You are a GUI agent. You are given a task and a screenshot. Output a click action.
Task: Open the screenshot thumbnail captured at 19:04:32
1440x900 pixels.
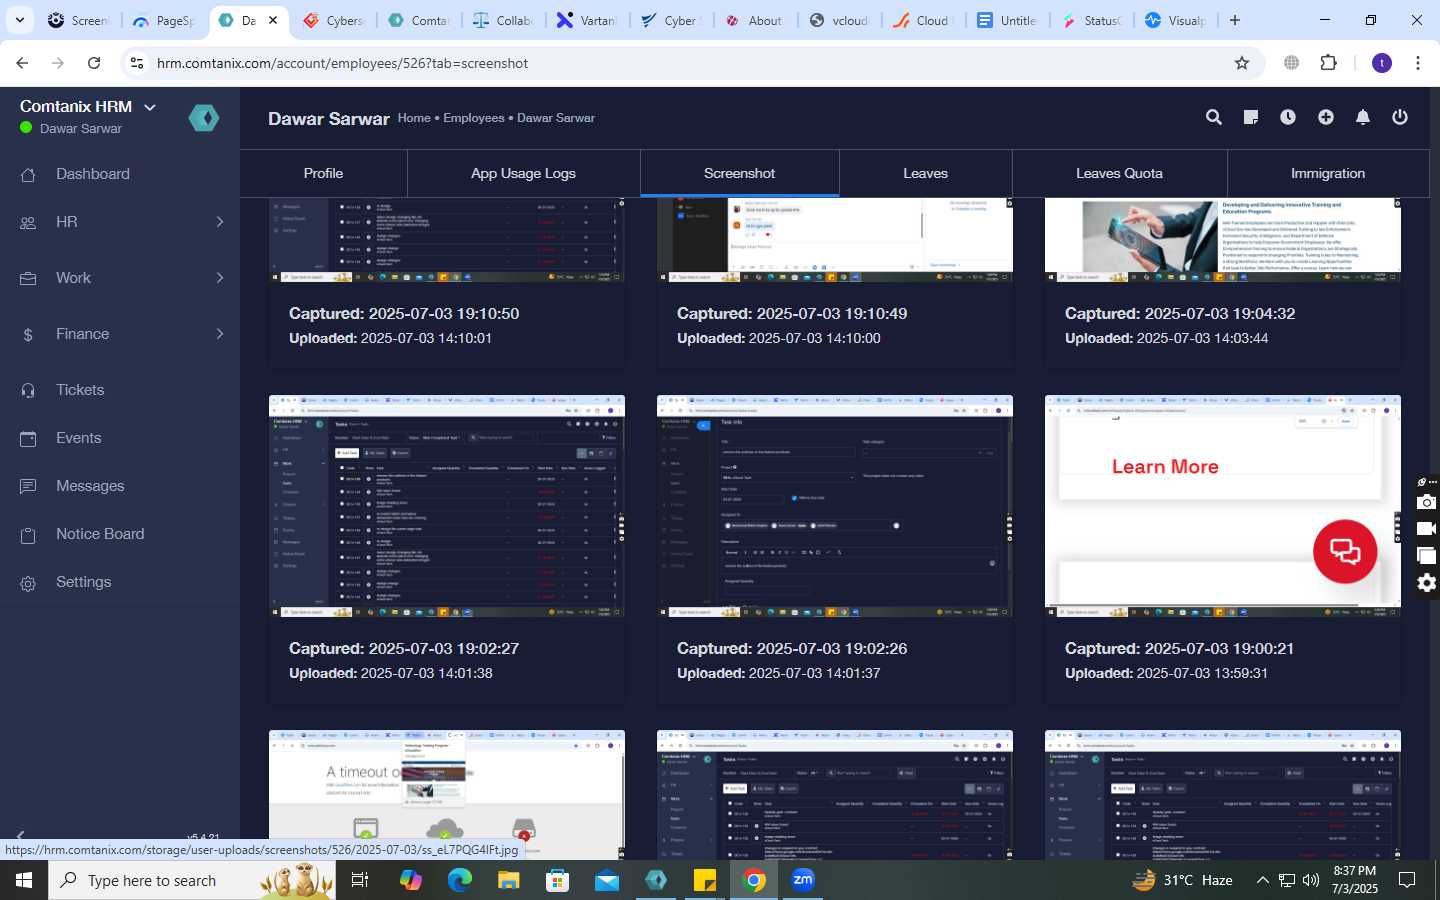click(x=1223, y=240)
